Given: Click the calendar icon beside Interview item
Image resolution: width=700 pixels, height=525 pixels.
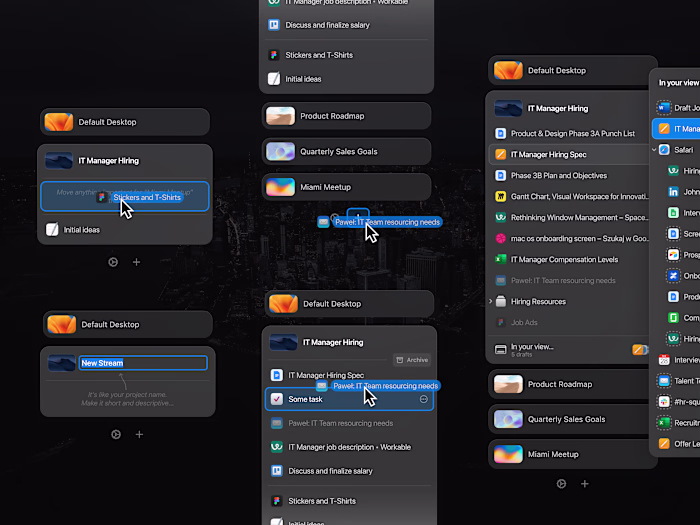Looking at the screenshot, I should click(664, 360).
